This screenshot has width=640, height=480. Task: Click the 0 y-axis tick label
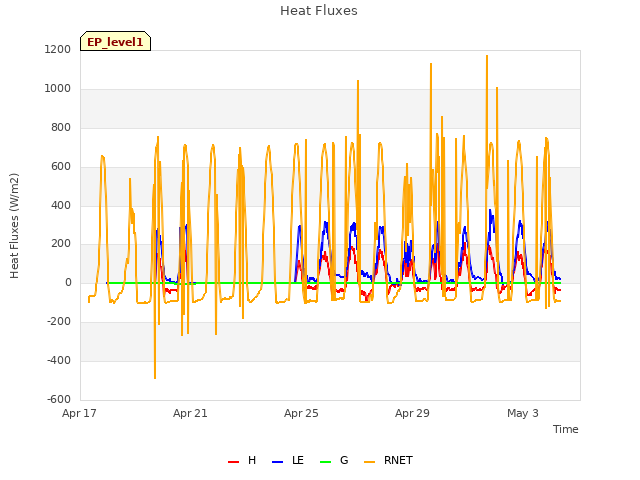(x=68, y=282)
